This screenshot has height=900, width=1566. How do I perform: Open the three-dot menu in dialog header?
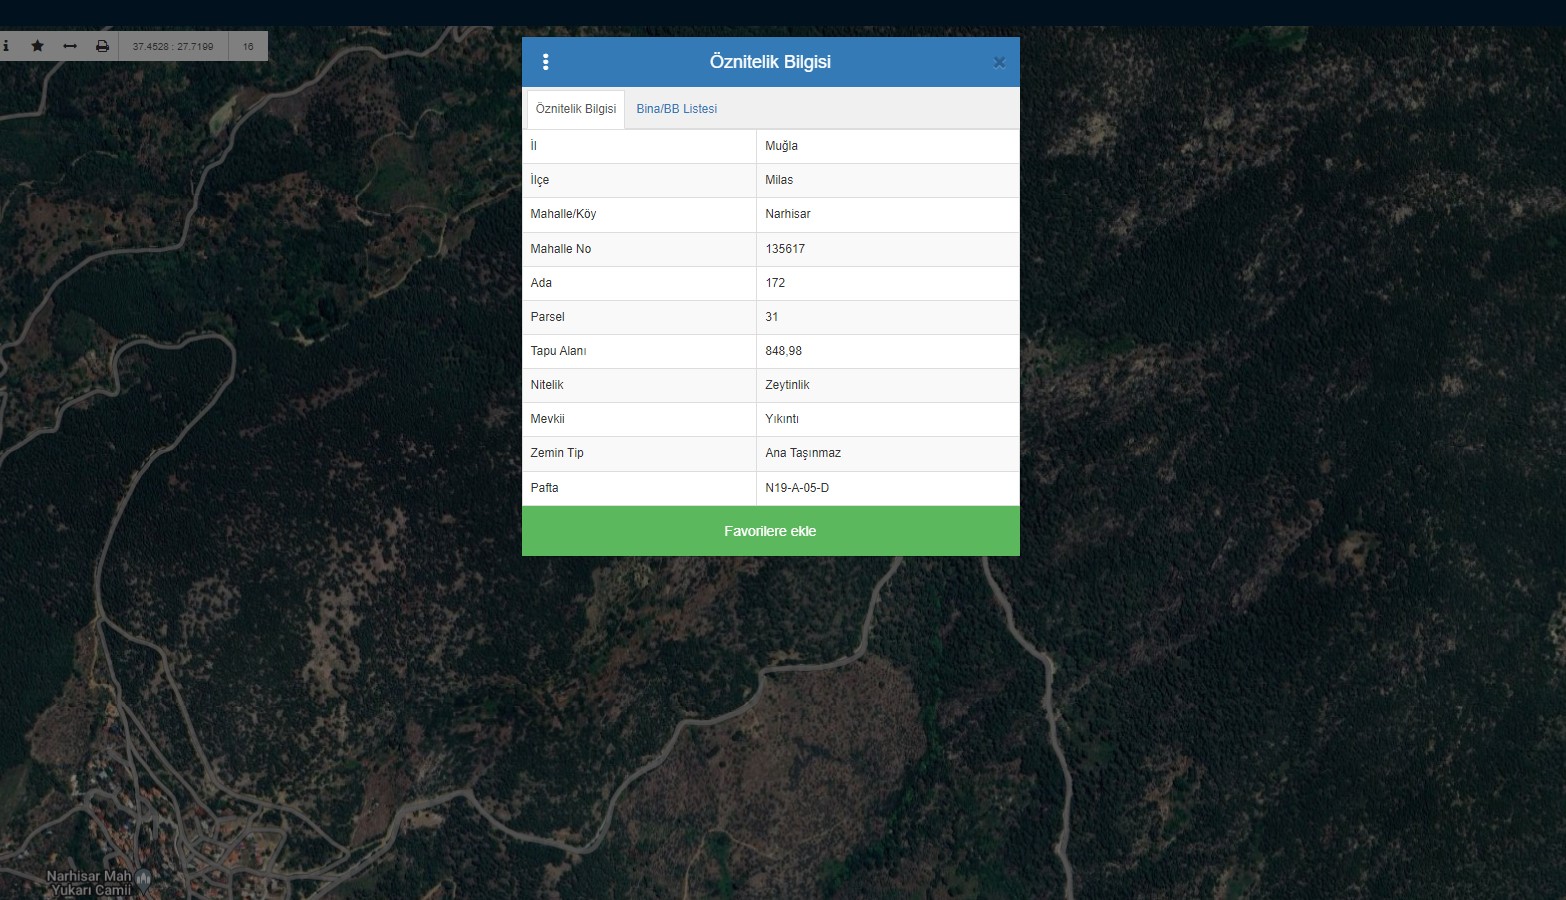click(545, 62)
